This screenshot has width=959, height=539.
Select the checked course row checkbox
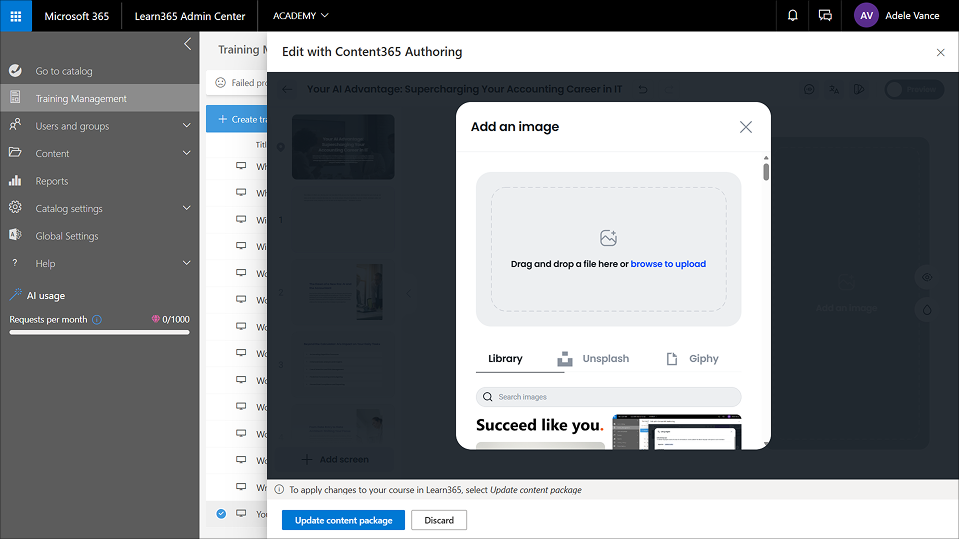tap(221, 514)
